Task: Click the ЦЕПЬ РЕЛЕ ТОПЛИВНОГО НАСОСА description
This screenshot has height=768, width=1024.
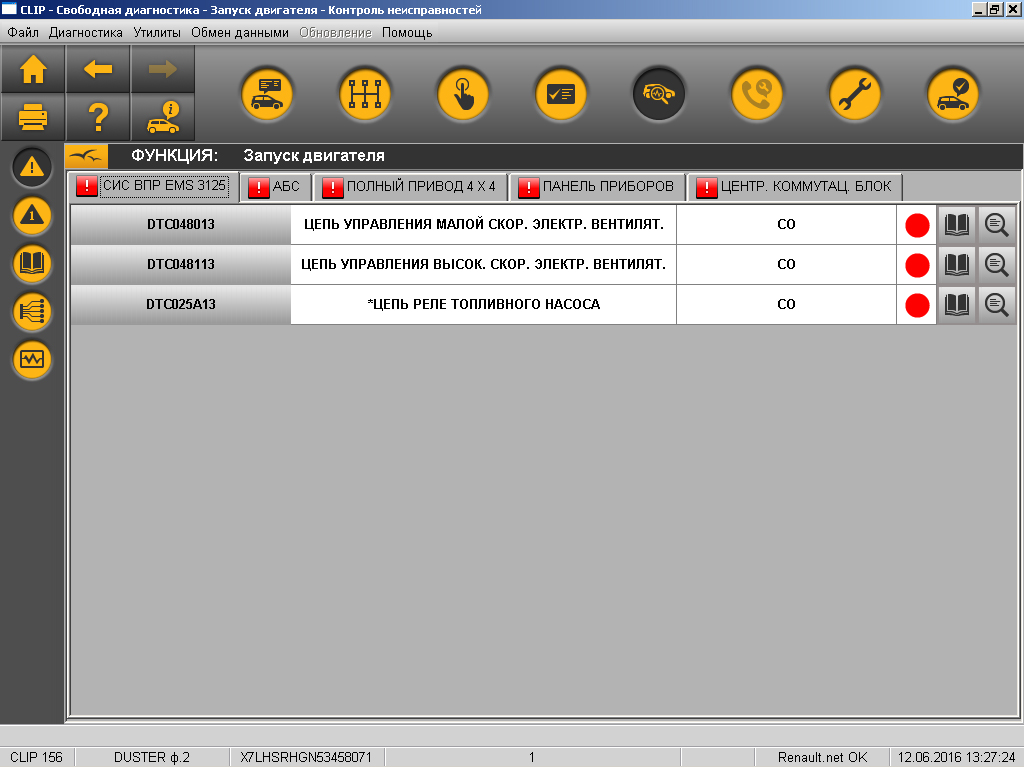Action: (x=483, y=304)
